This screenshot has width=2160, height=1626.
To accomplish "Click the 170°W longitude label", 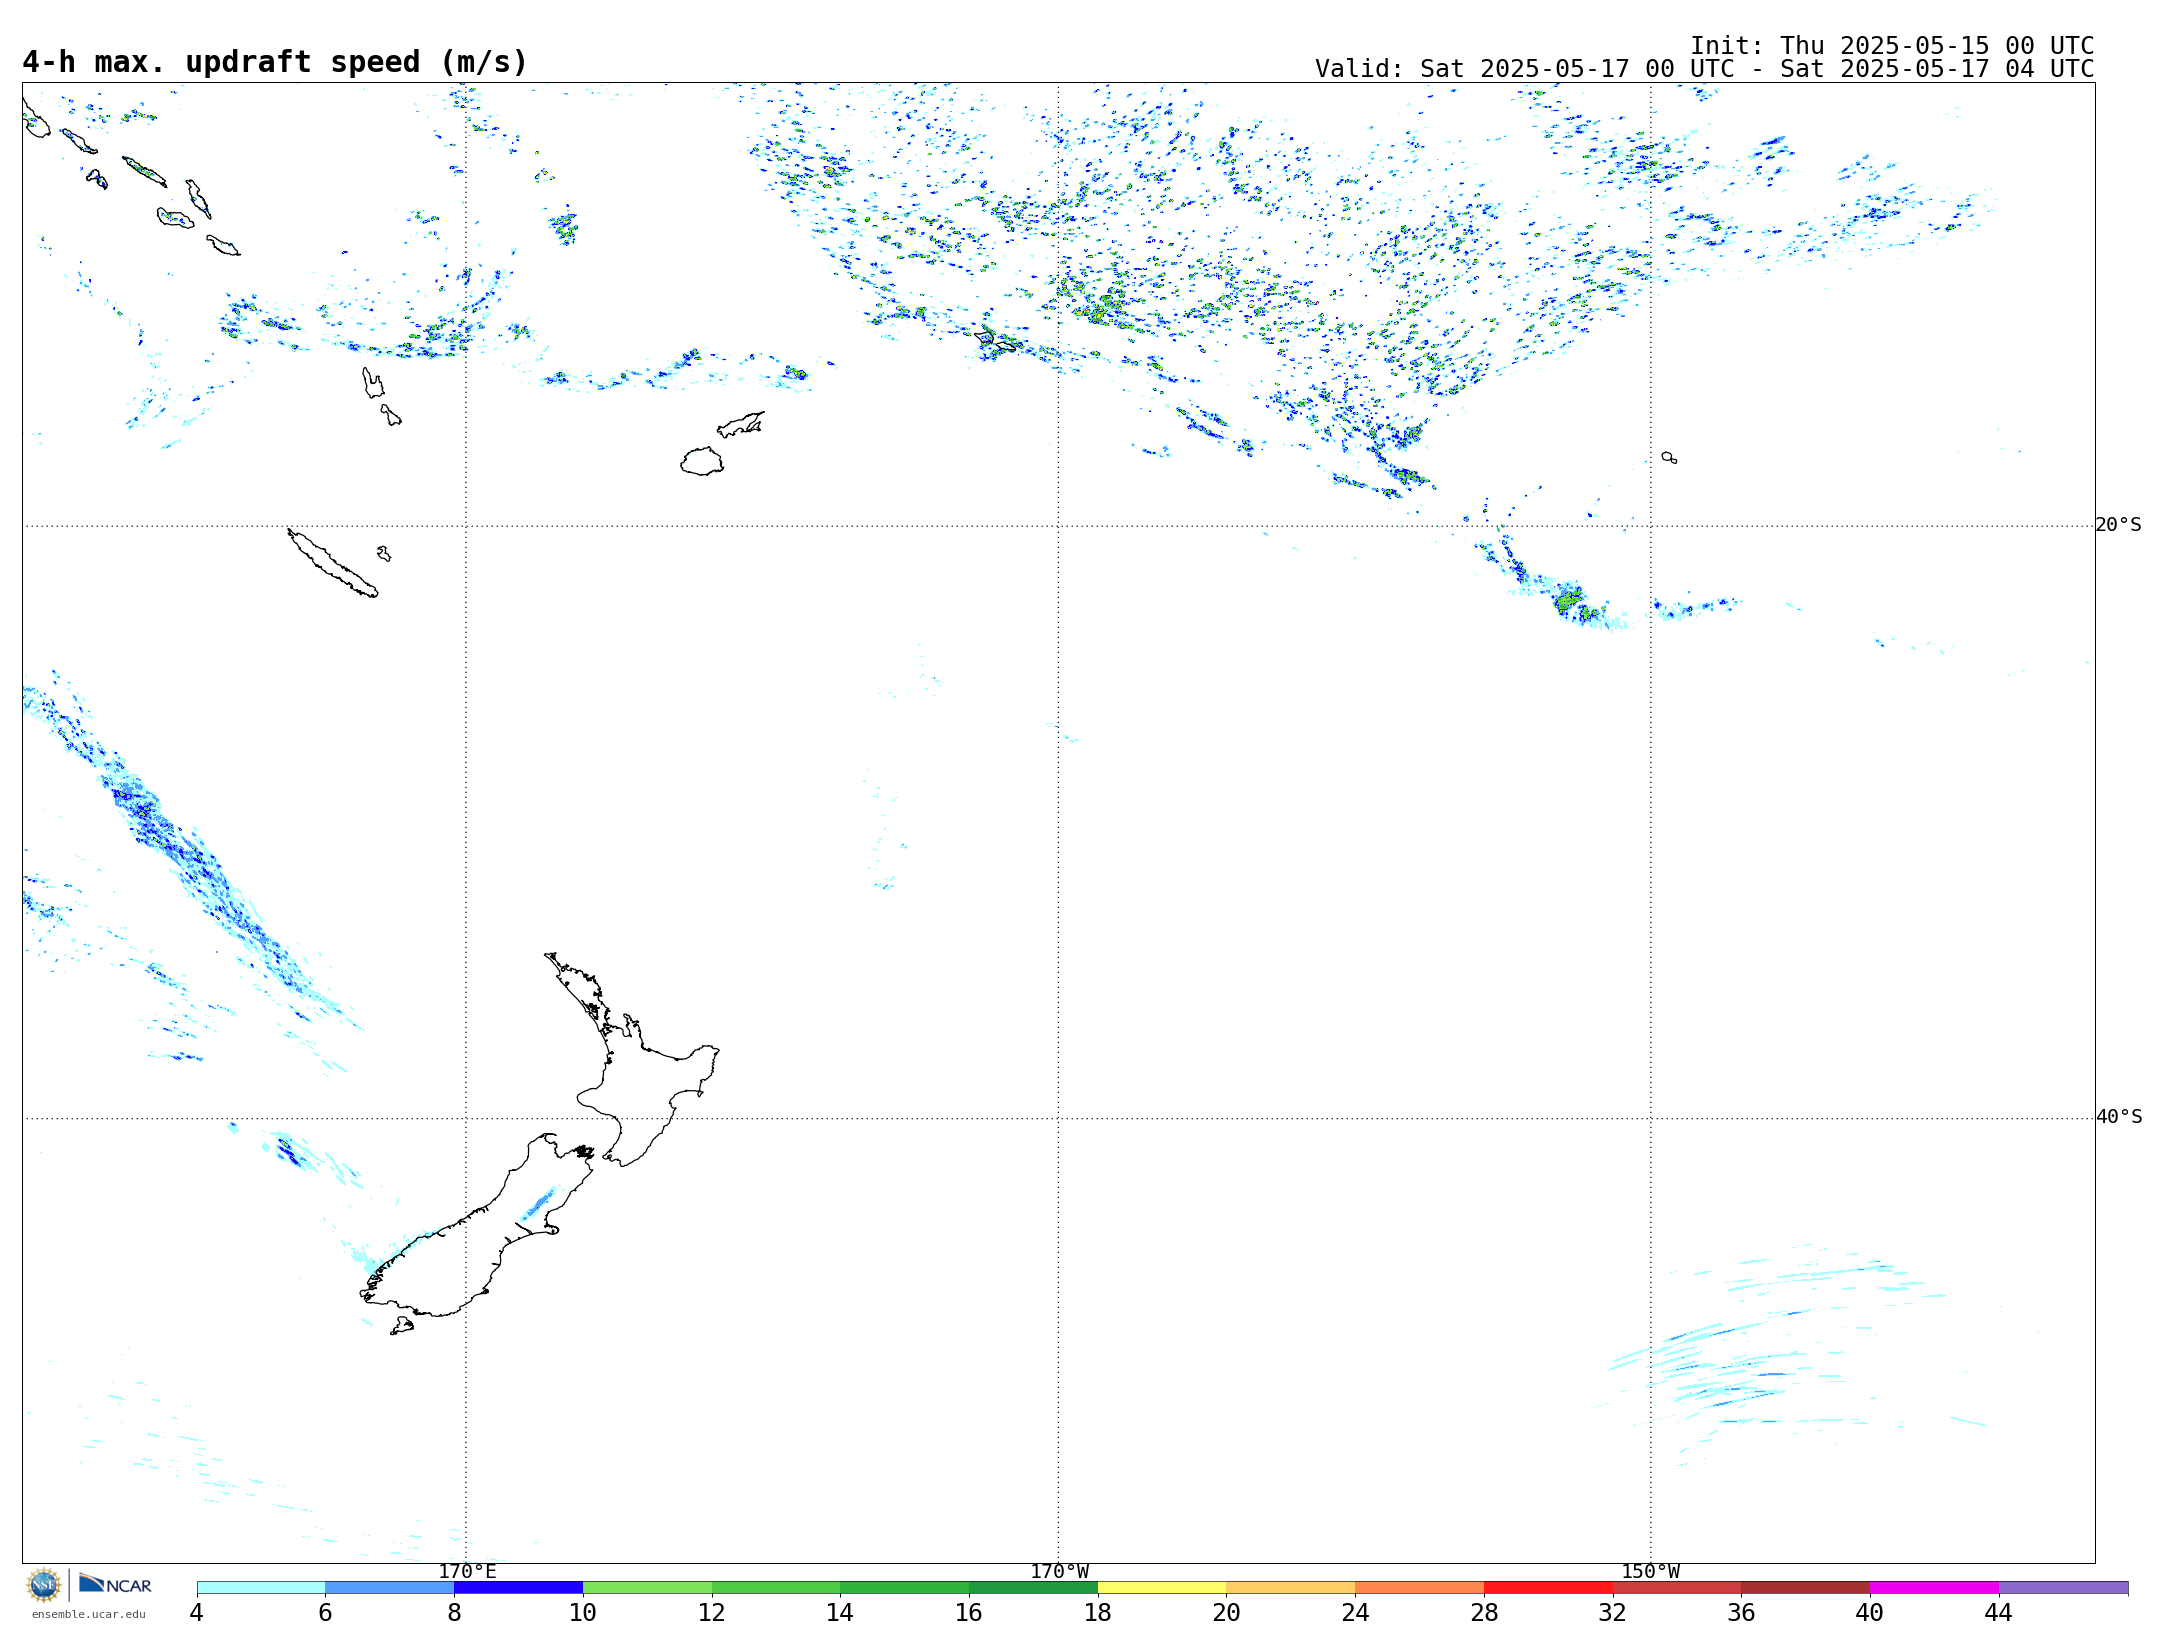I will [x=1059, y=1572].
